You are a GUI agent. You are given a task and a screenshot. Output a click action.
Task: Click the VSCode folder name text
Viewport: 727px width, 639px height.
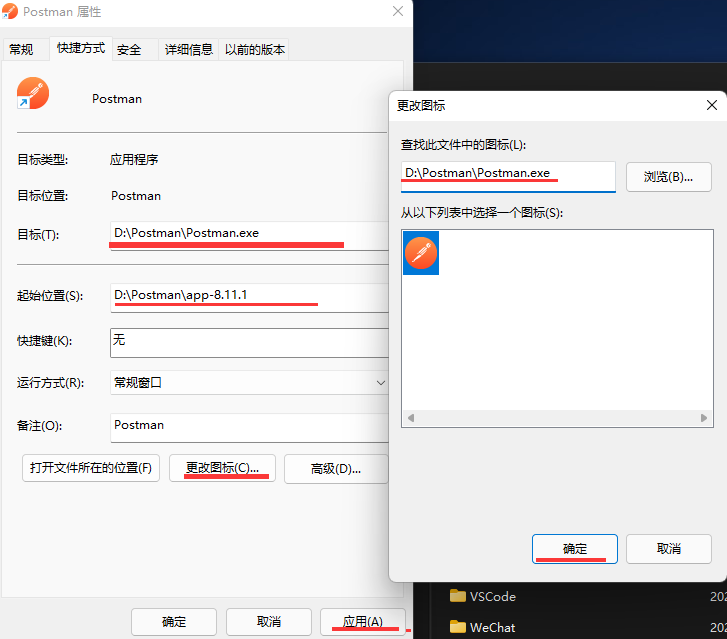492,596
